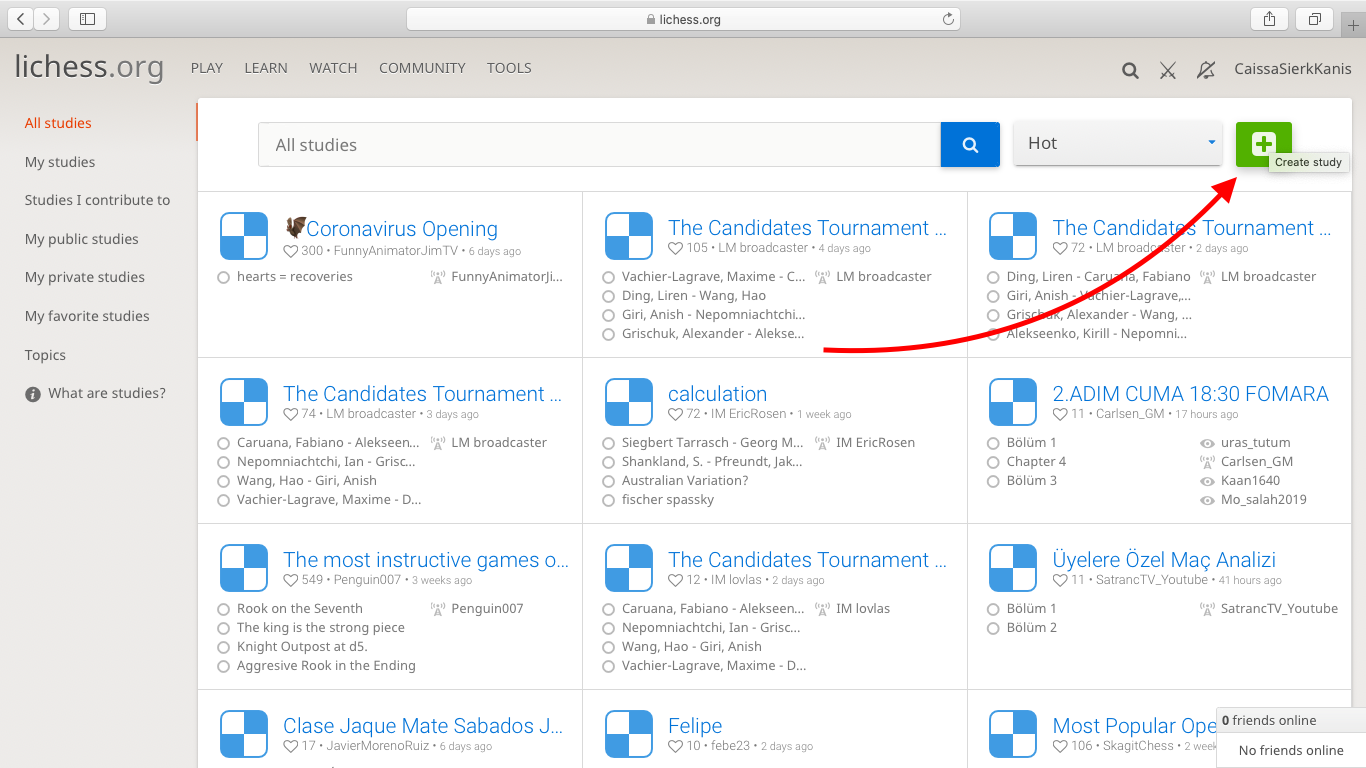Click chapter 'Australian Variation?'
1366x768 pixels.
point(685,481)
